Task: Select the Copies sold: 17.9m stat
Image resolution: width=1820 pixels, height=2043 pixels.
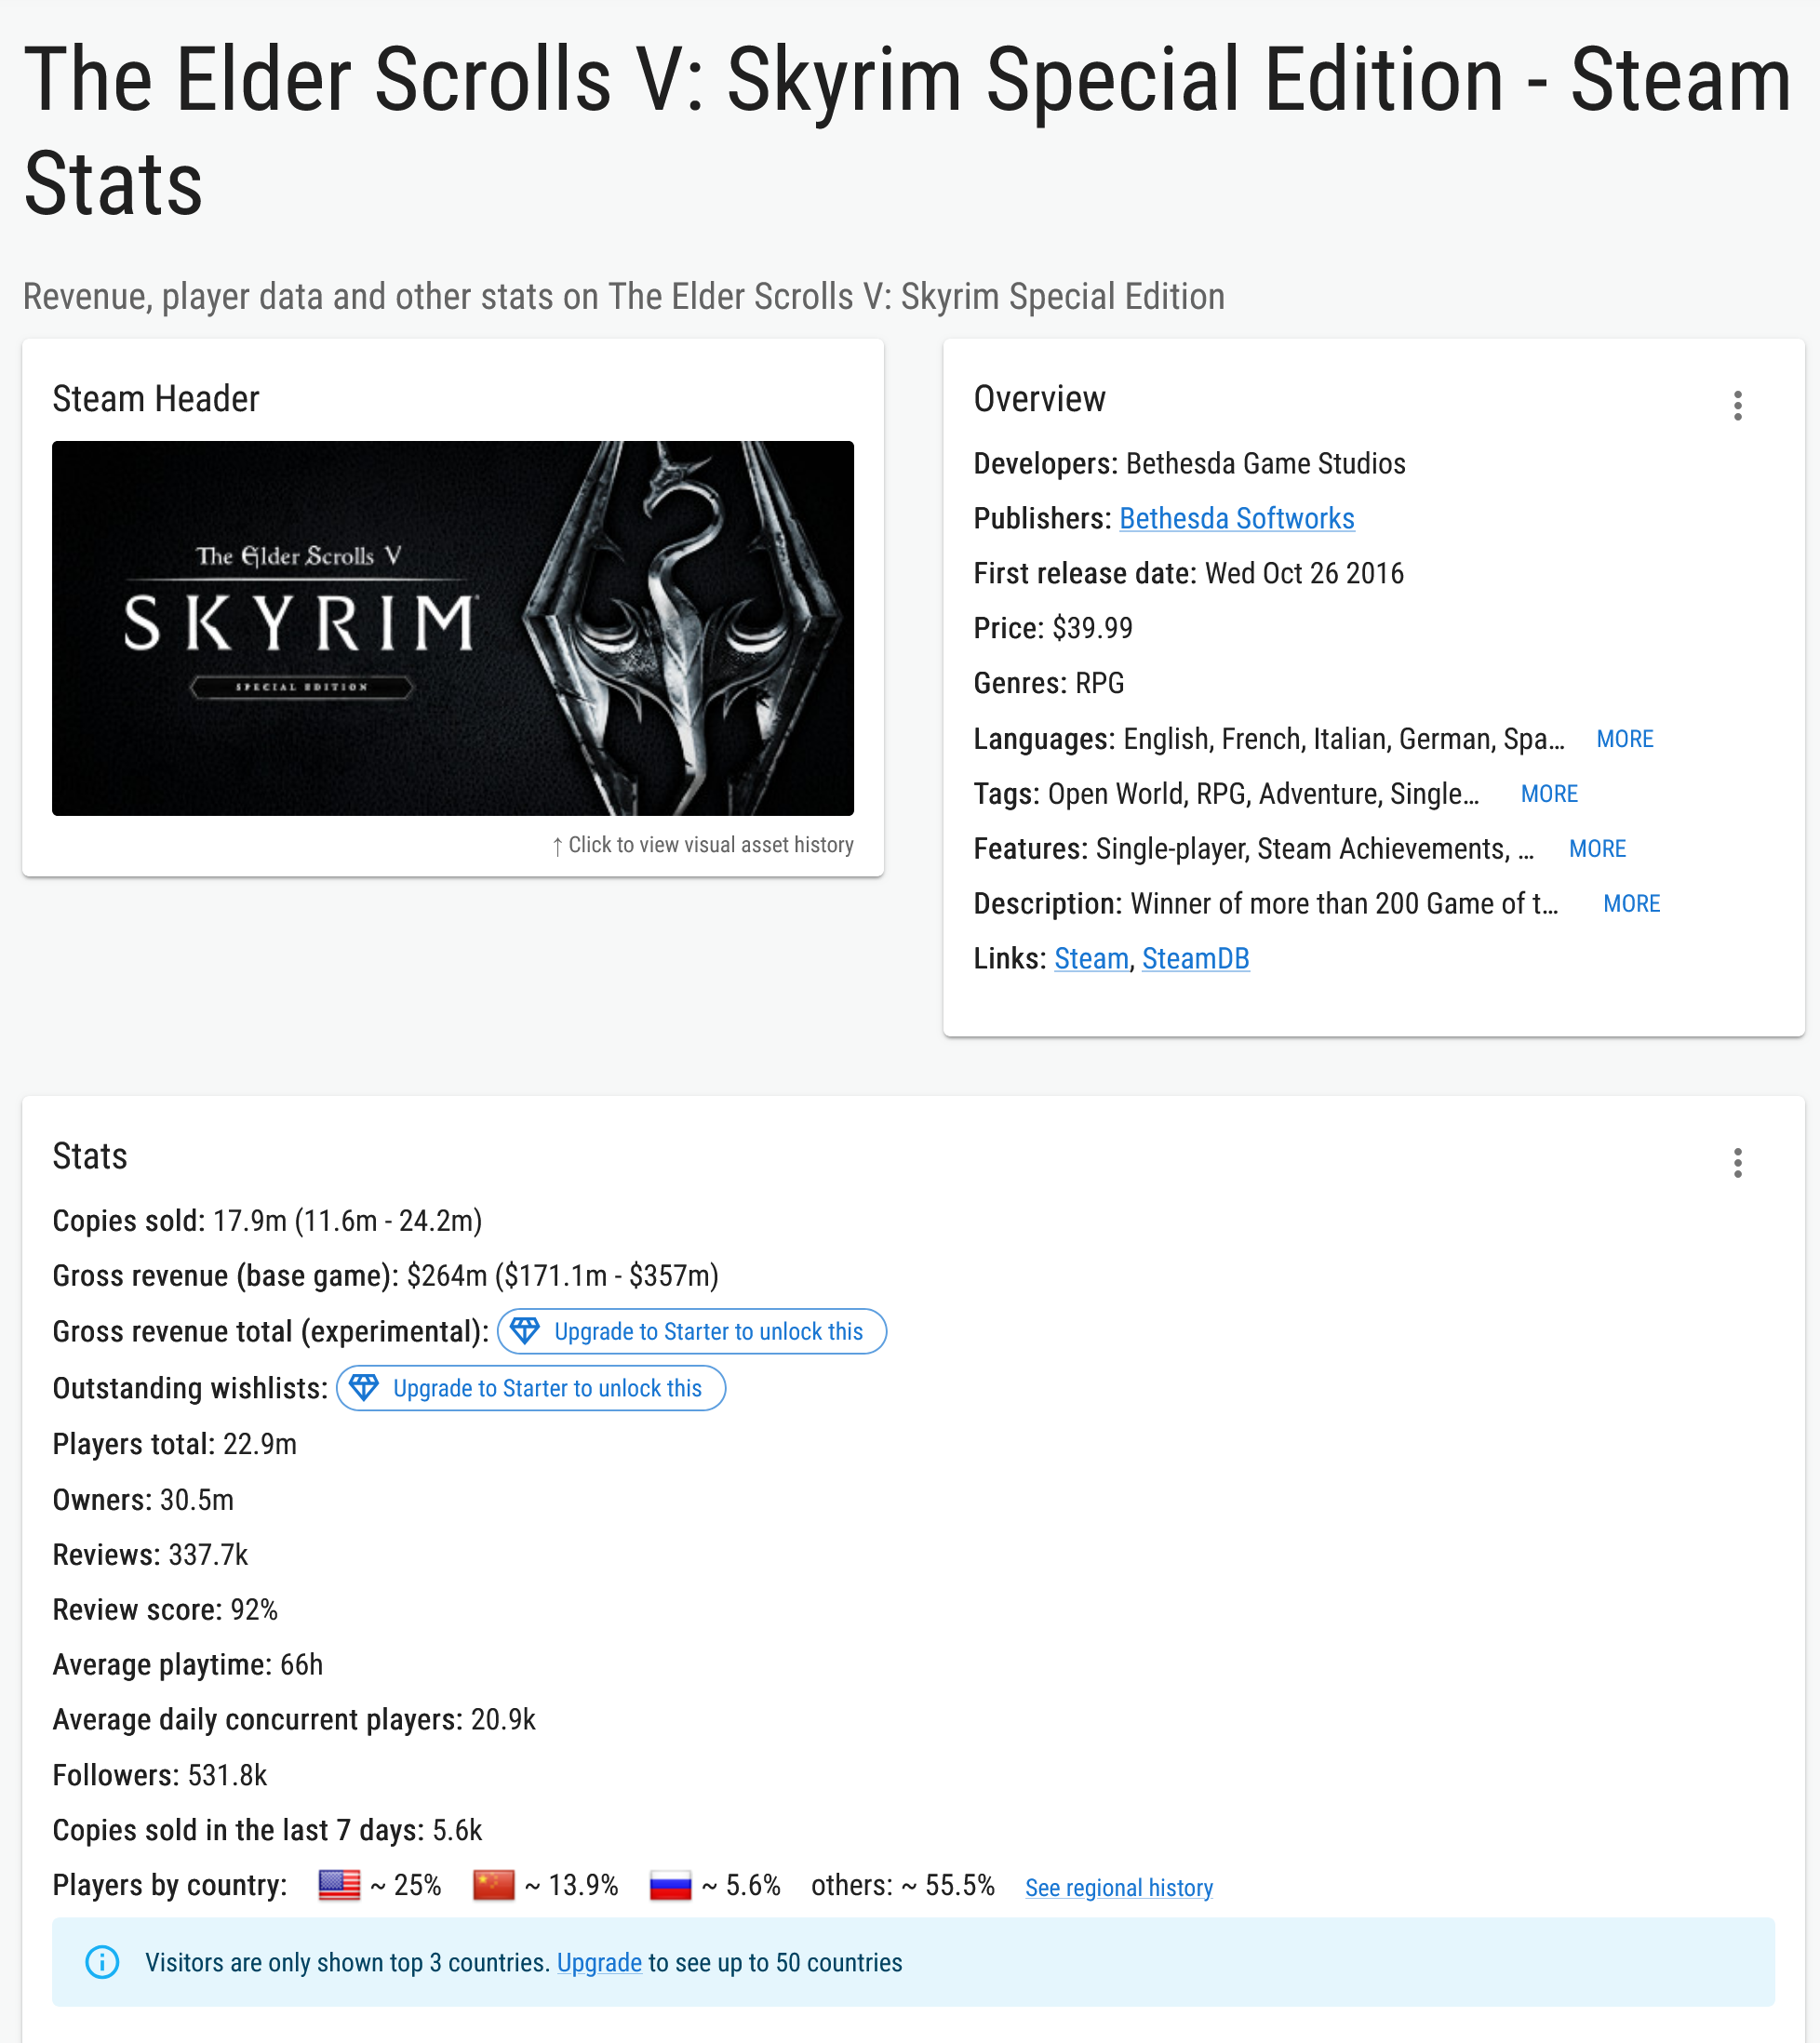Action: coord(267,1221)
